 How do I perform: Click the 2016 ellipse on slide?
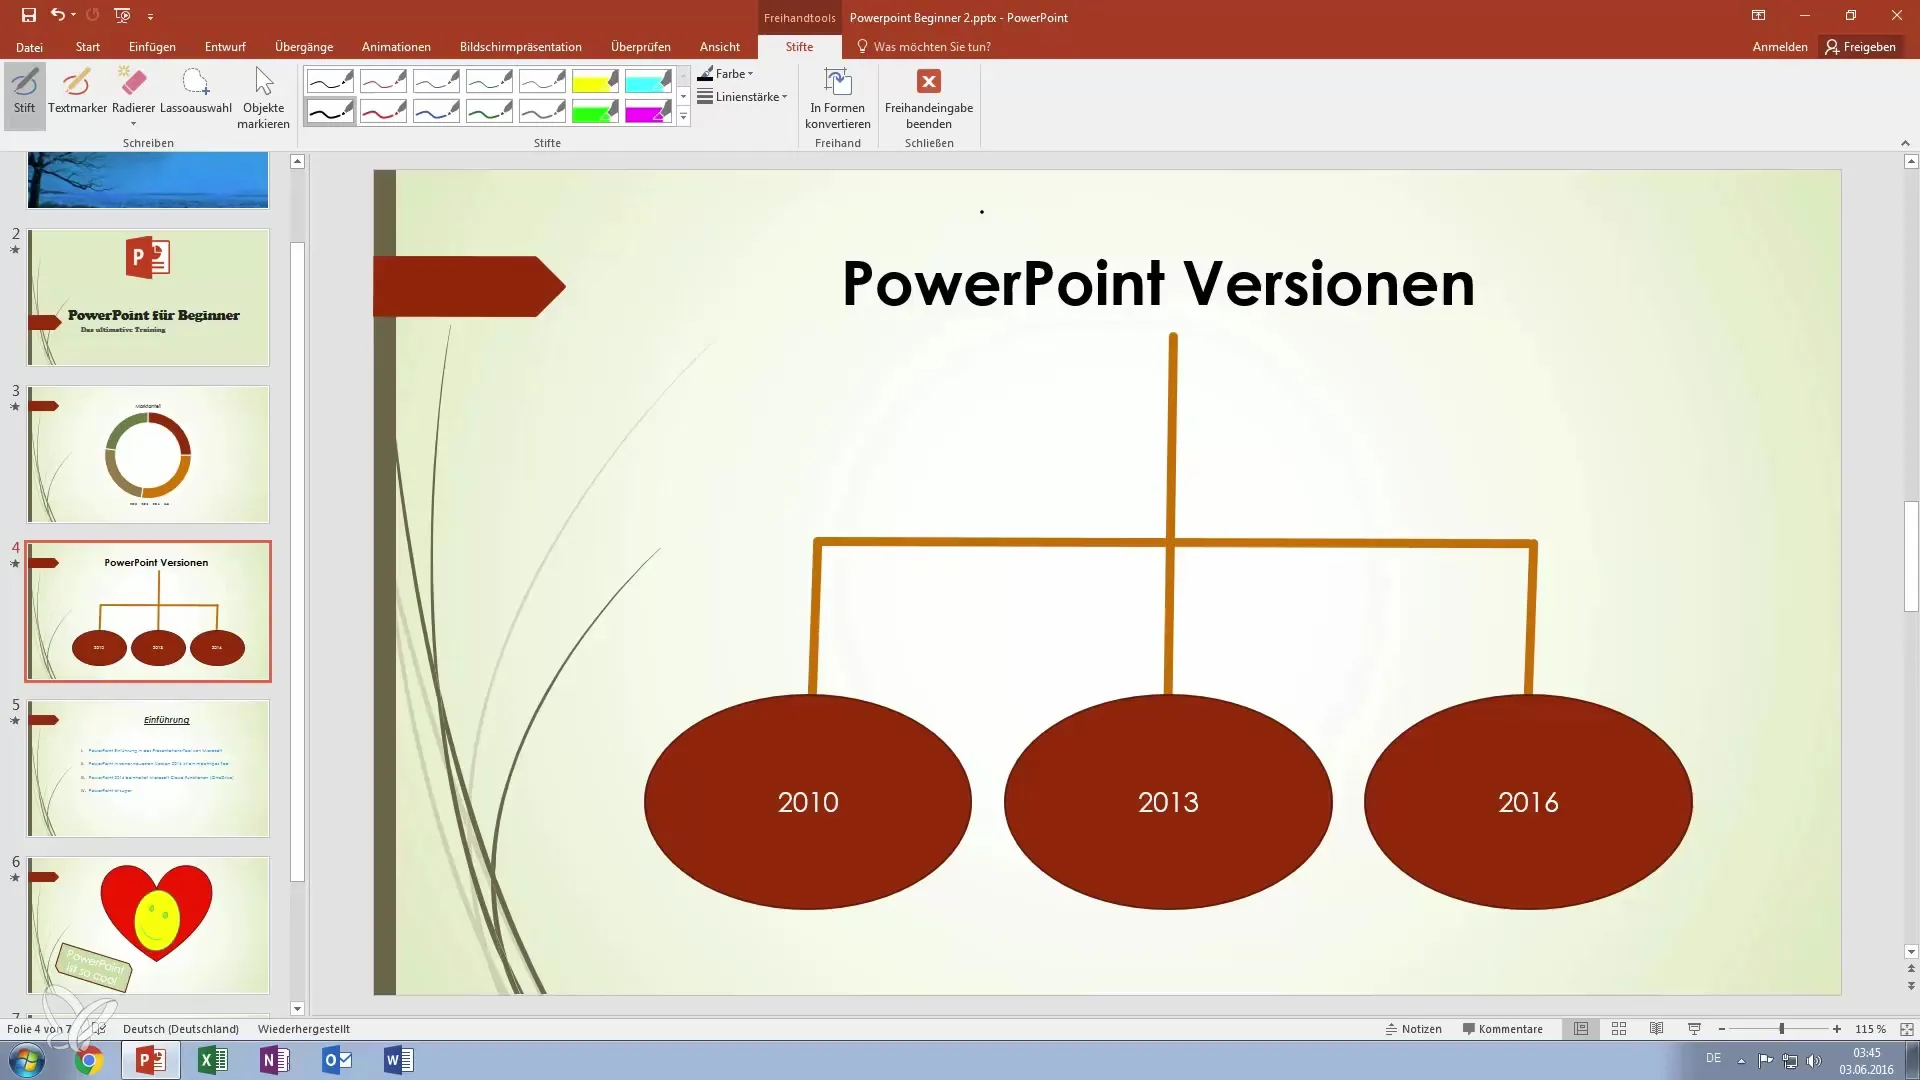click(x=1528, y=802)
